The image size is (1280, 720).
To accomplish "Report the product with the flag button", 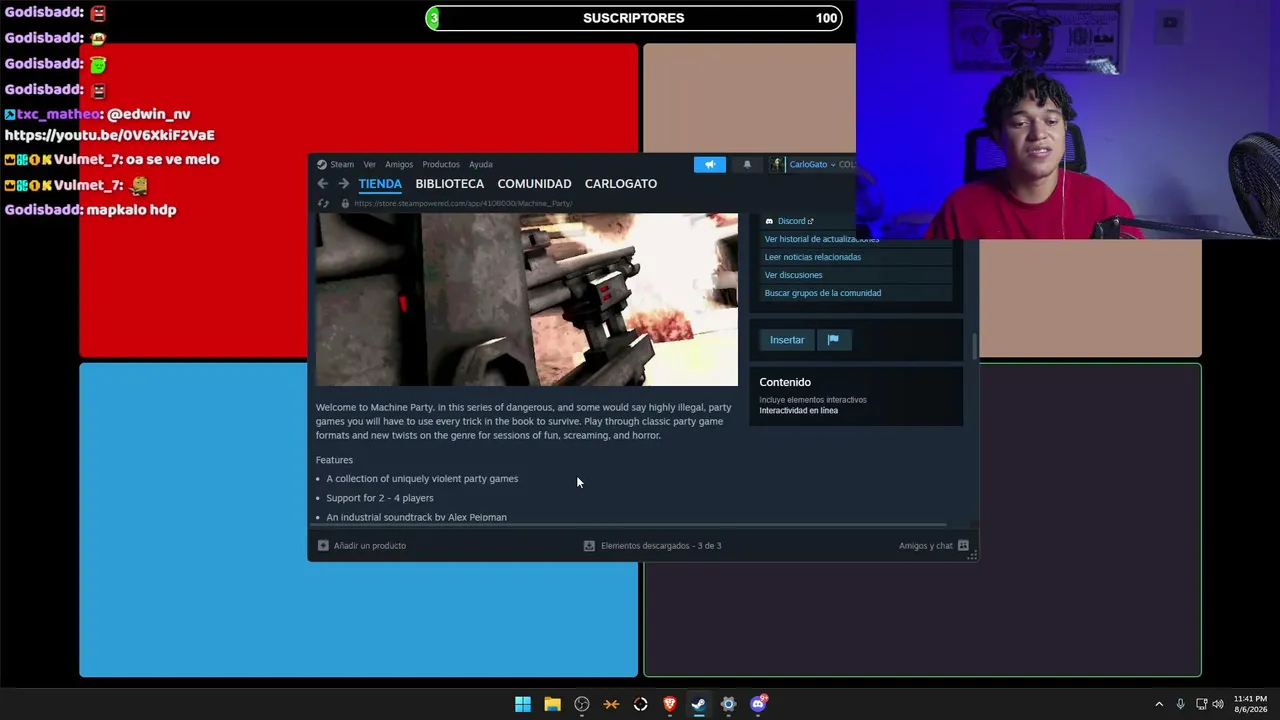I will click(x=833, y=340).
